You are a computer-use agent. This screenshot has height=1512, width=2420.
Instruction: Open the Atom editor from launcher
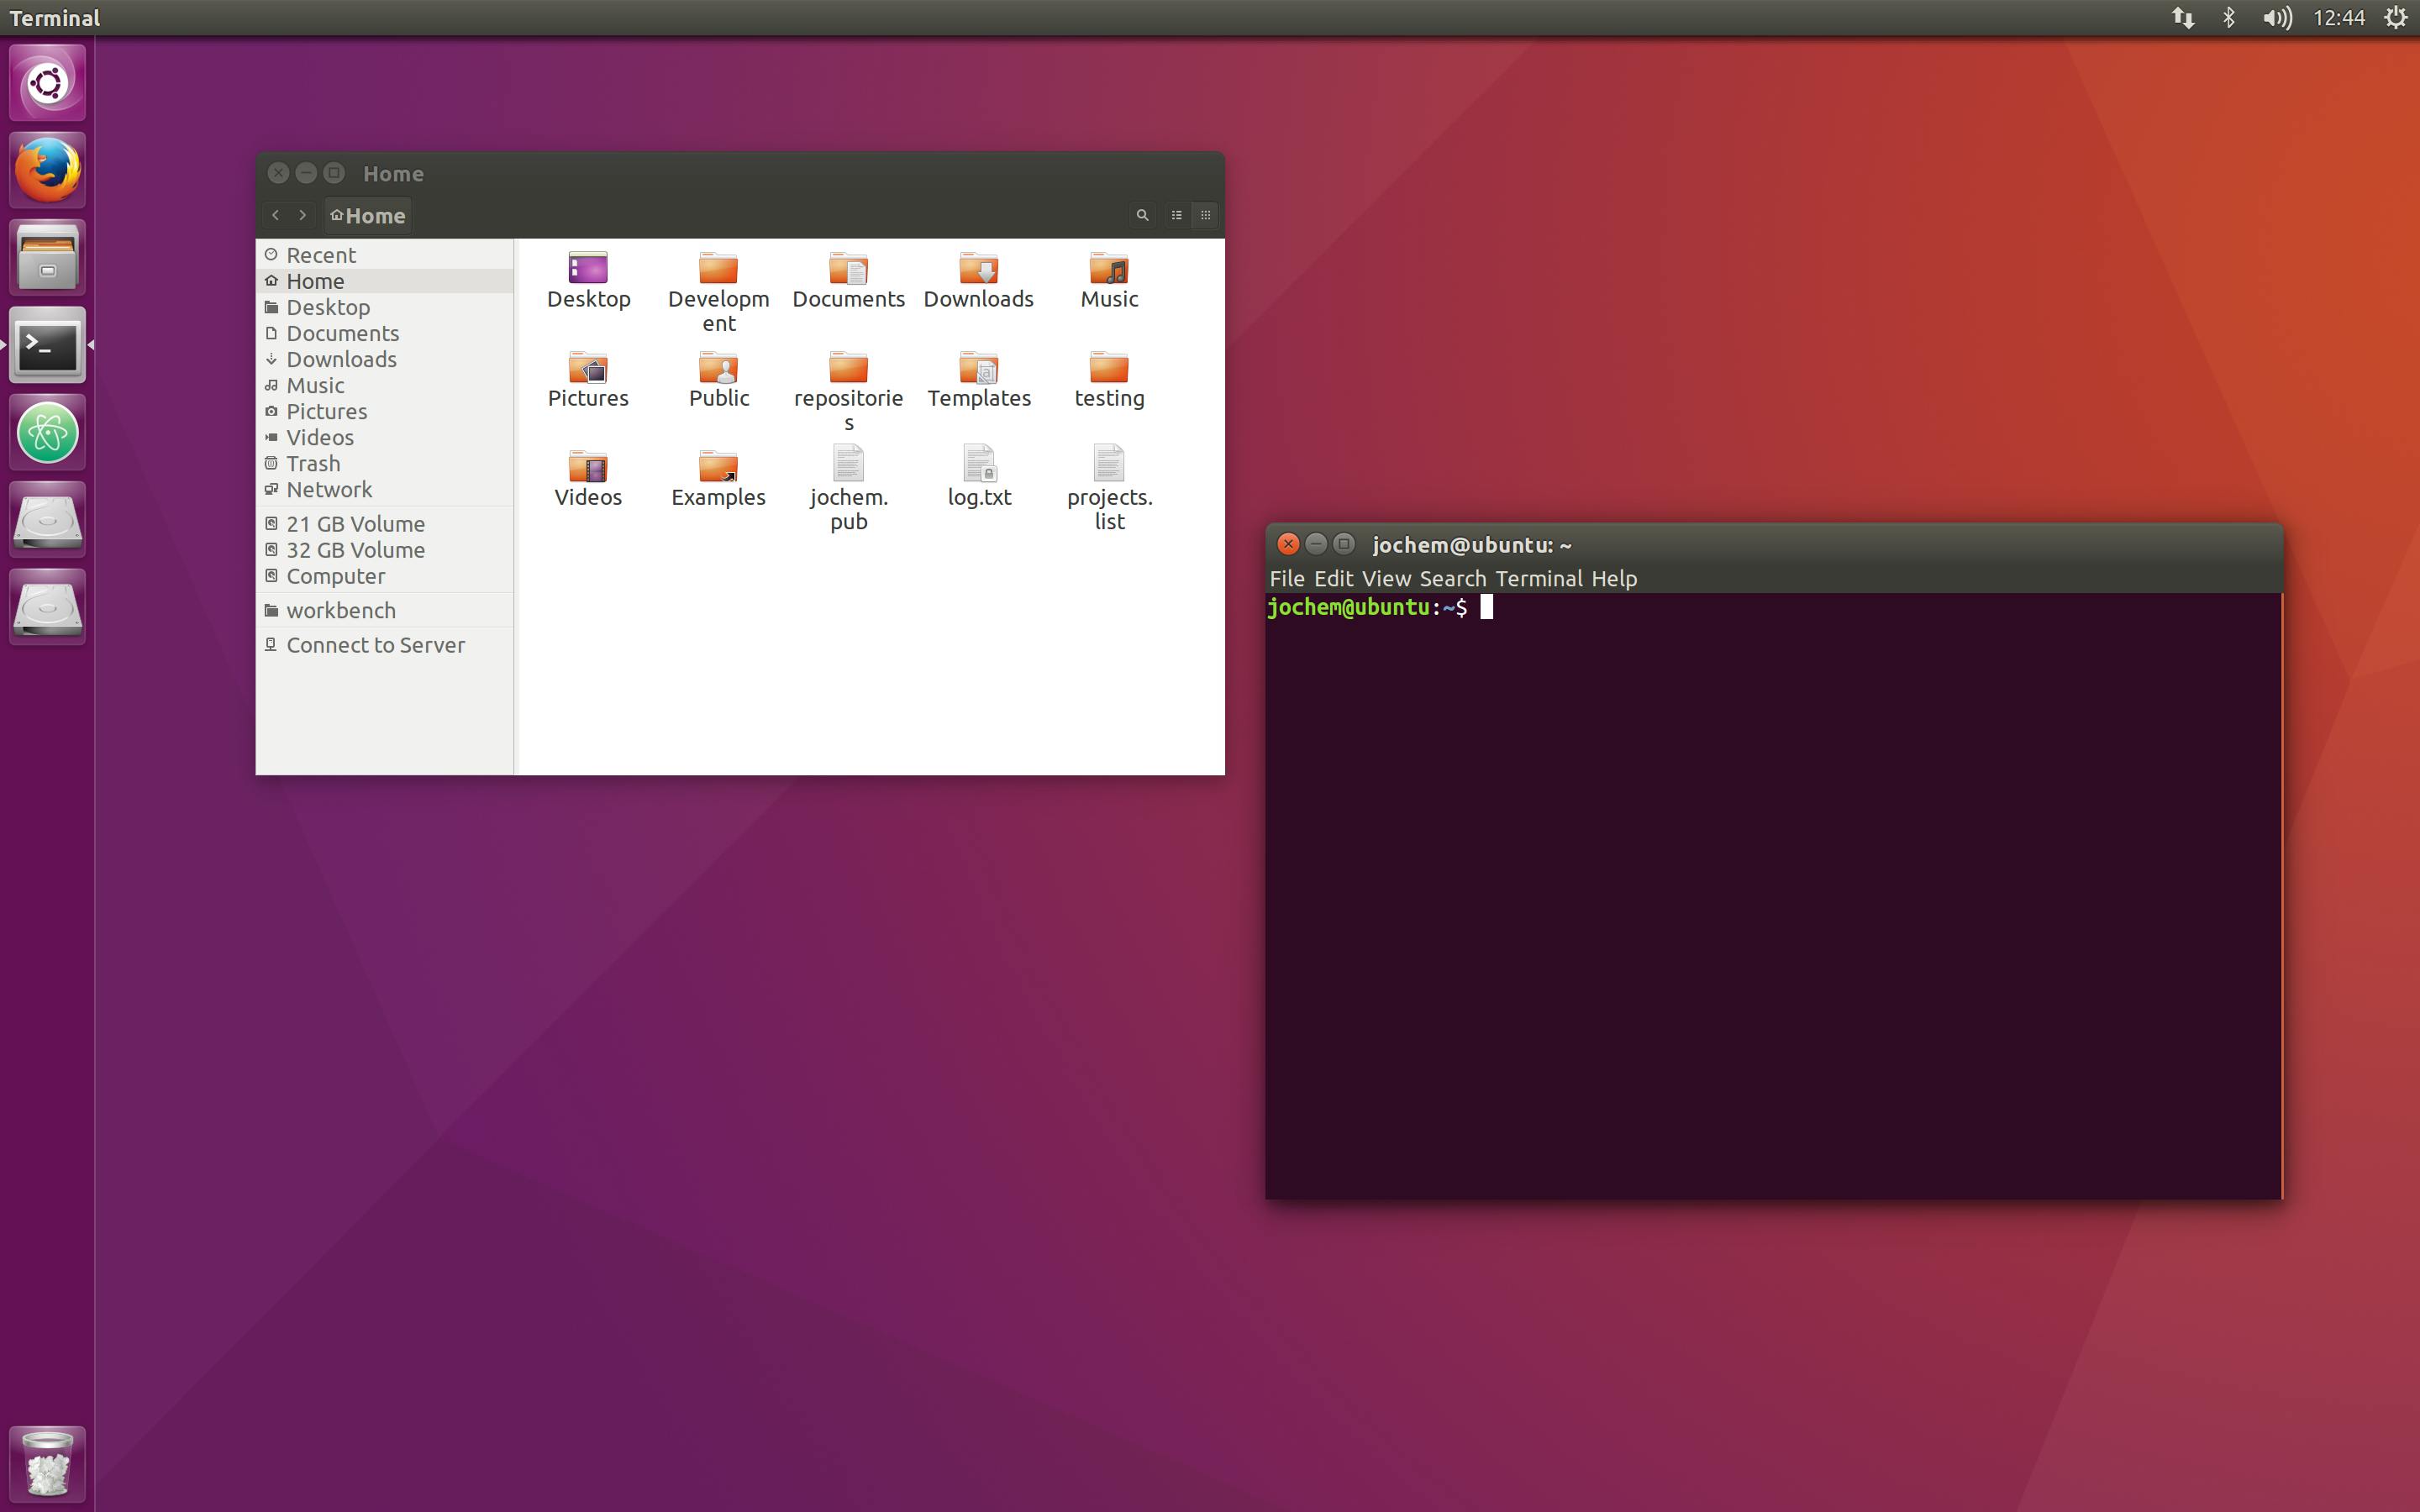[x=47, y=433]
